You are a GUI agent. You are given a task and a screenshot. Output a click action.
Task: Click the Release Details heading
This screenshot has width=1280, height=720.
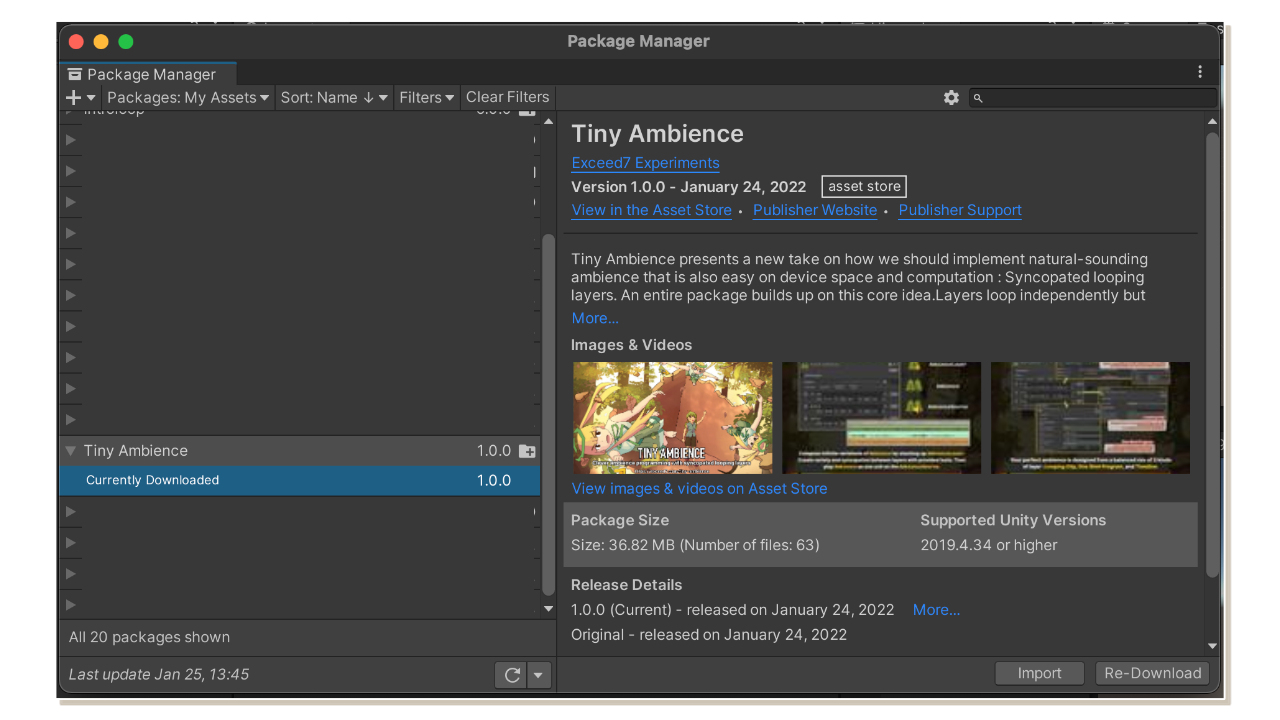coord(626,585)
